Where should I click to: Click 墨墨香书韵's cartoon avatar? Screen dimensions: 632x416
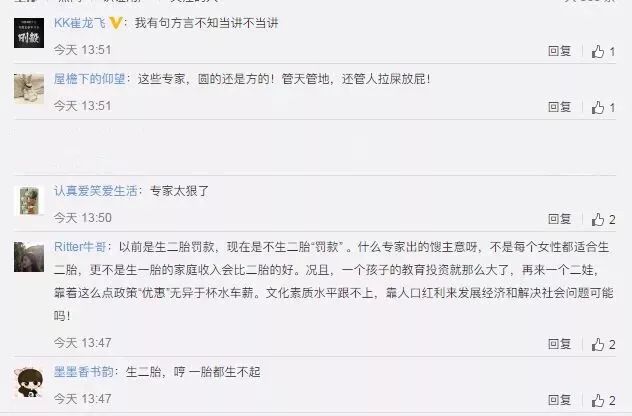29,382
